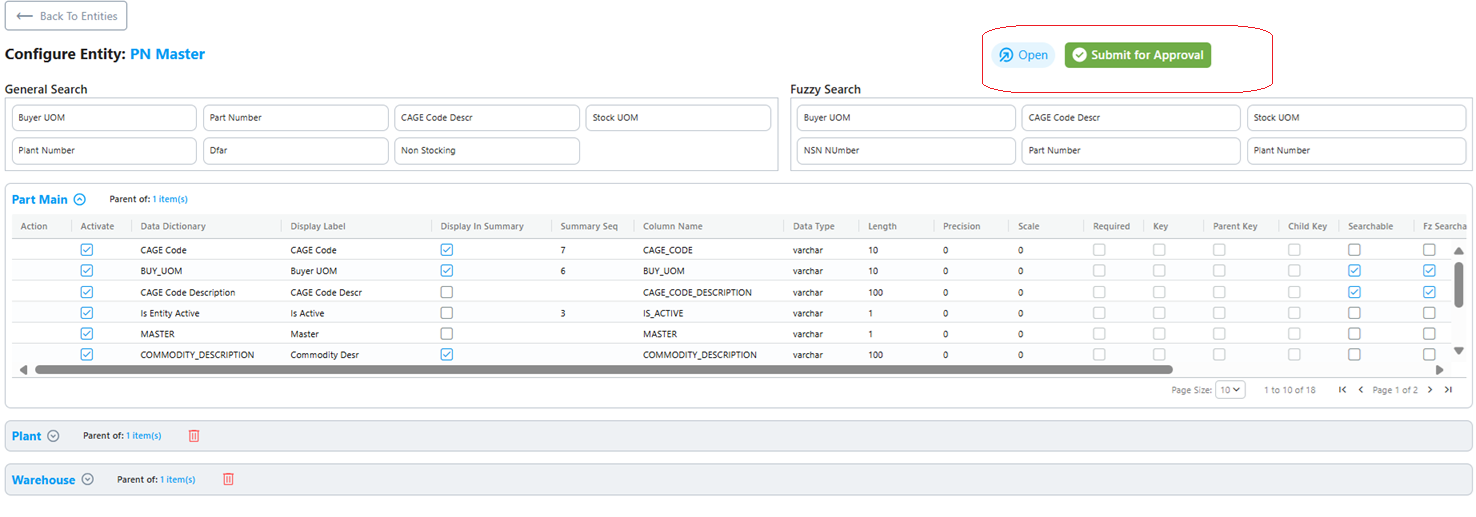
Task: Open the Page Size dropdown
Action: click(x=1230, y=390)
